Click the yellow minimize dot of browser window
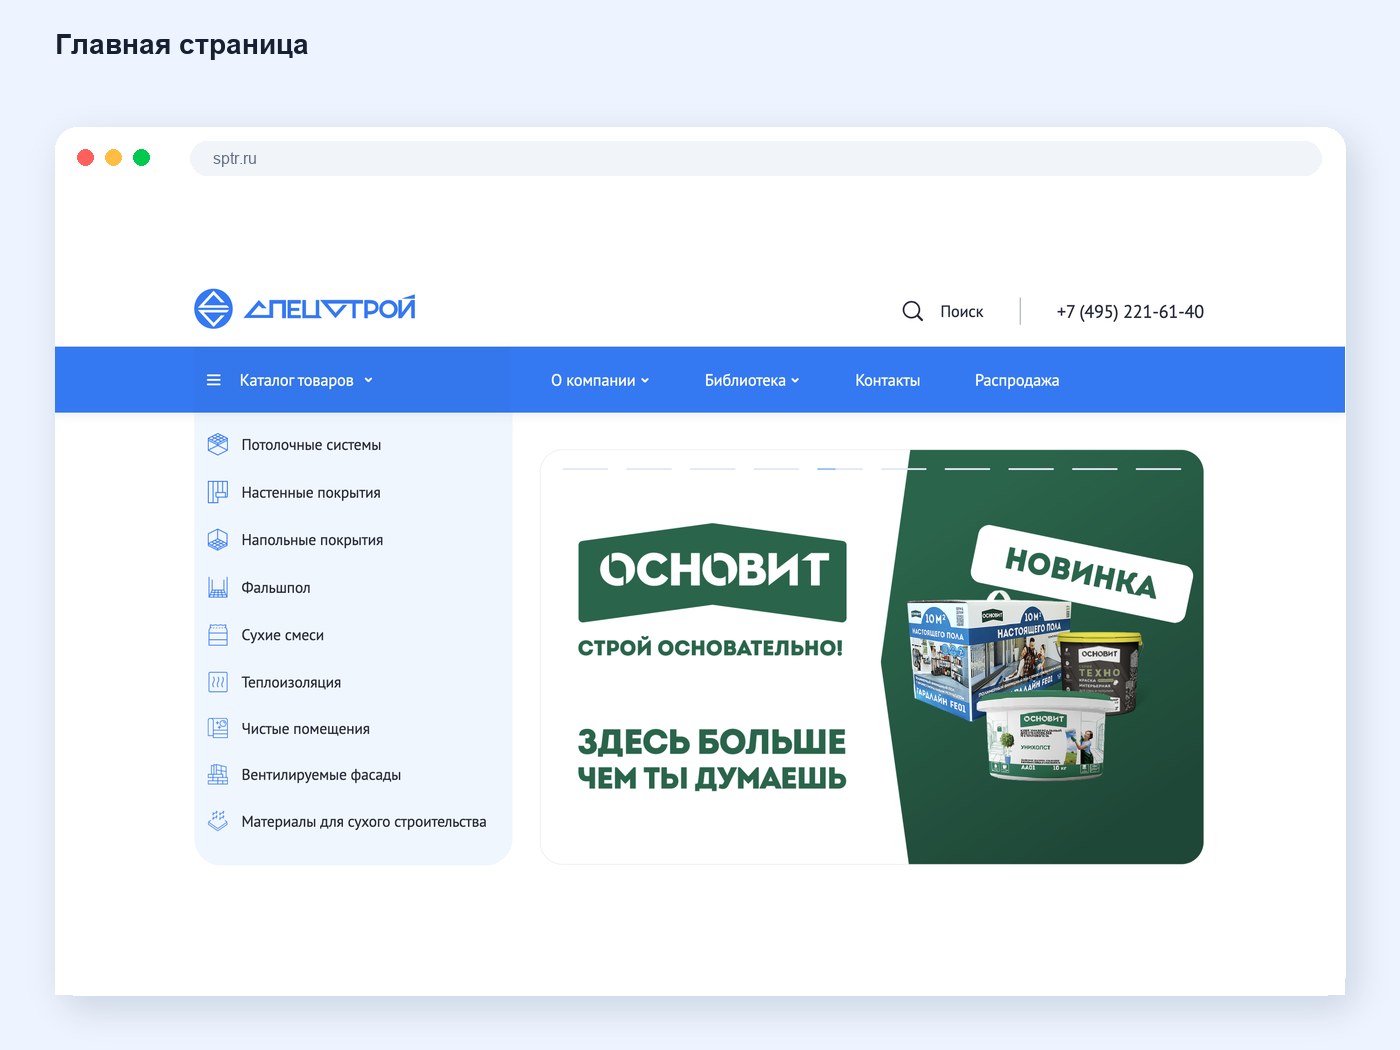The height and width of the screenshot is (1050, 1400). [x=114, y=158]
